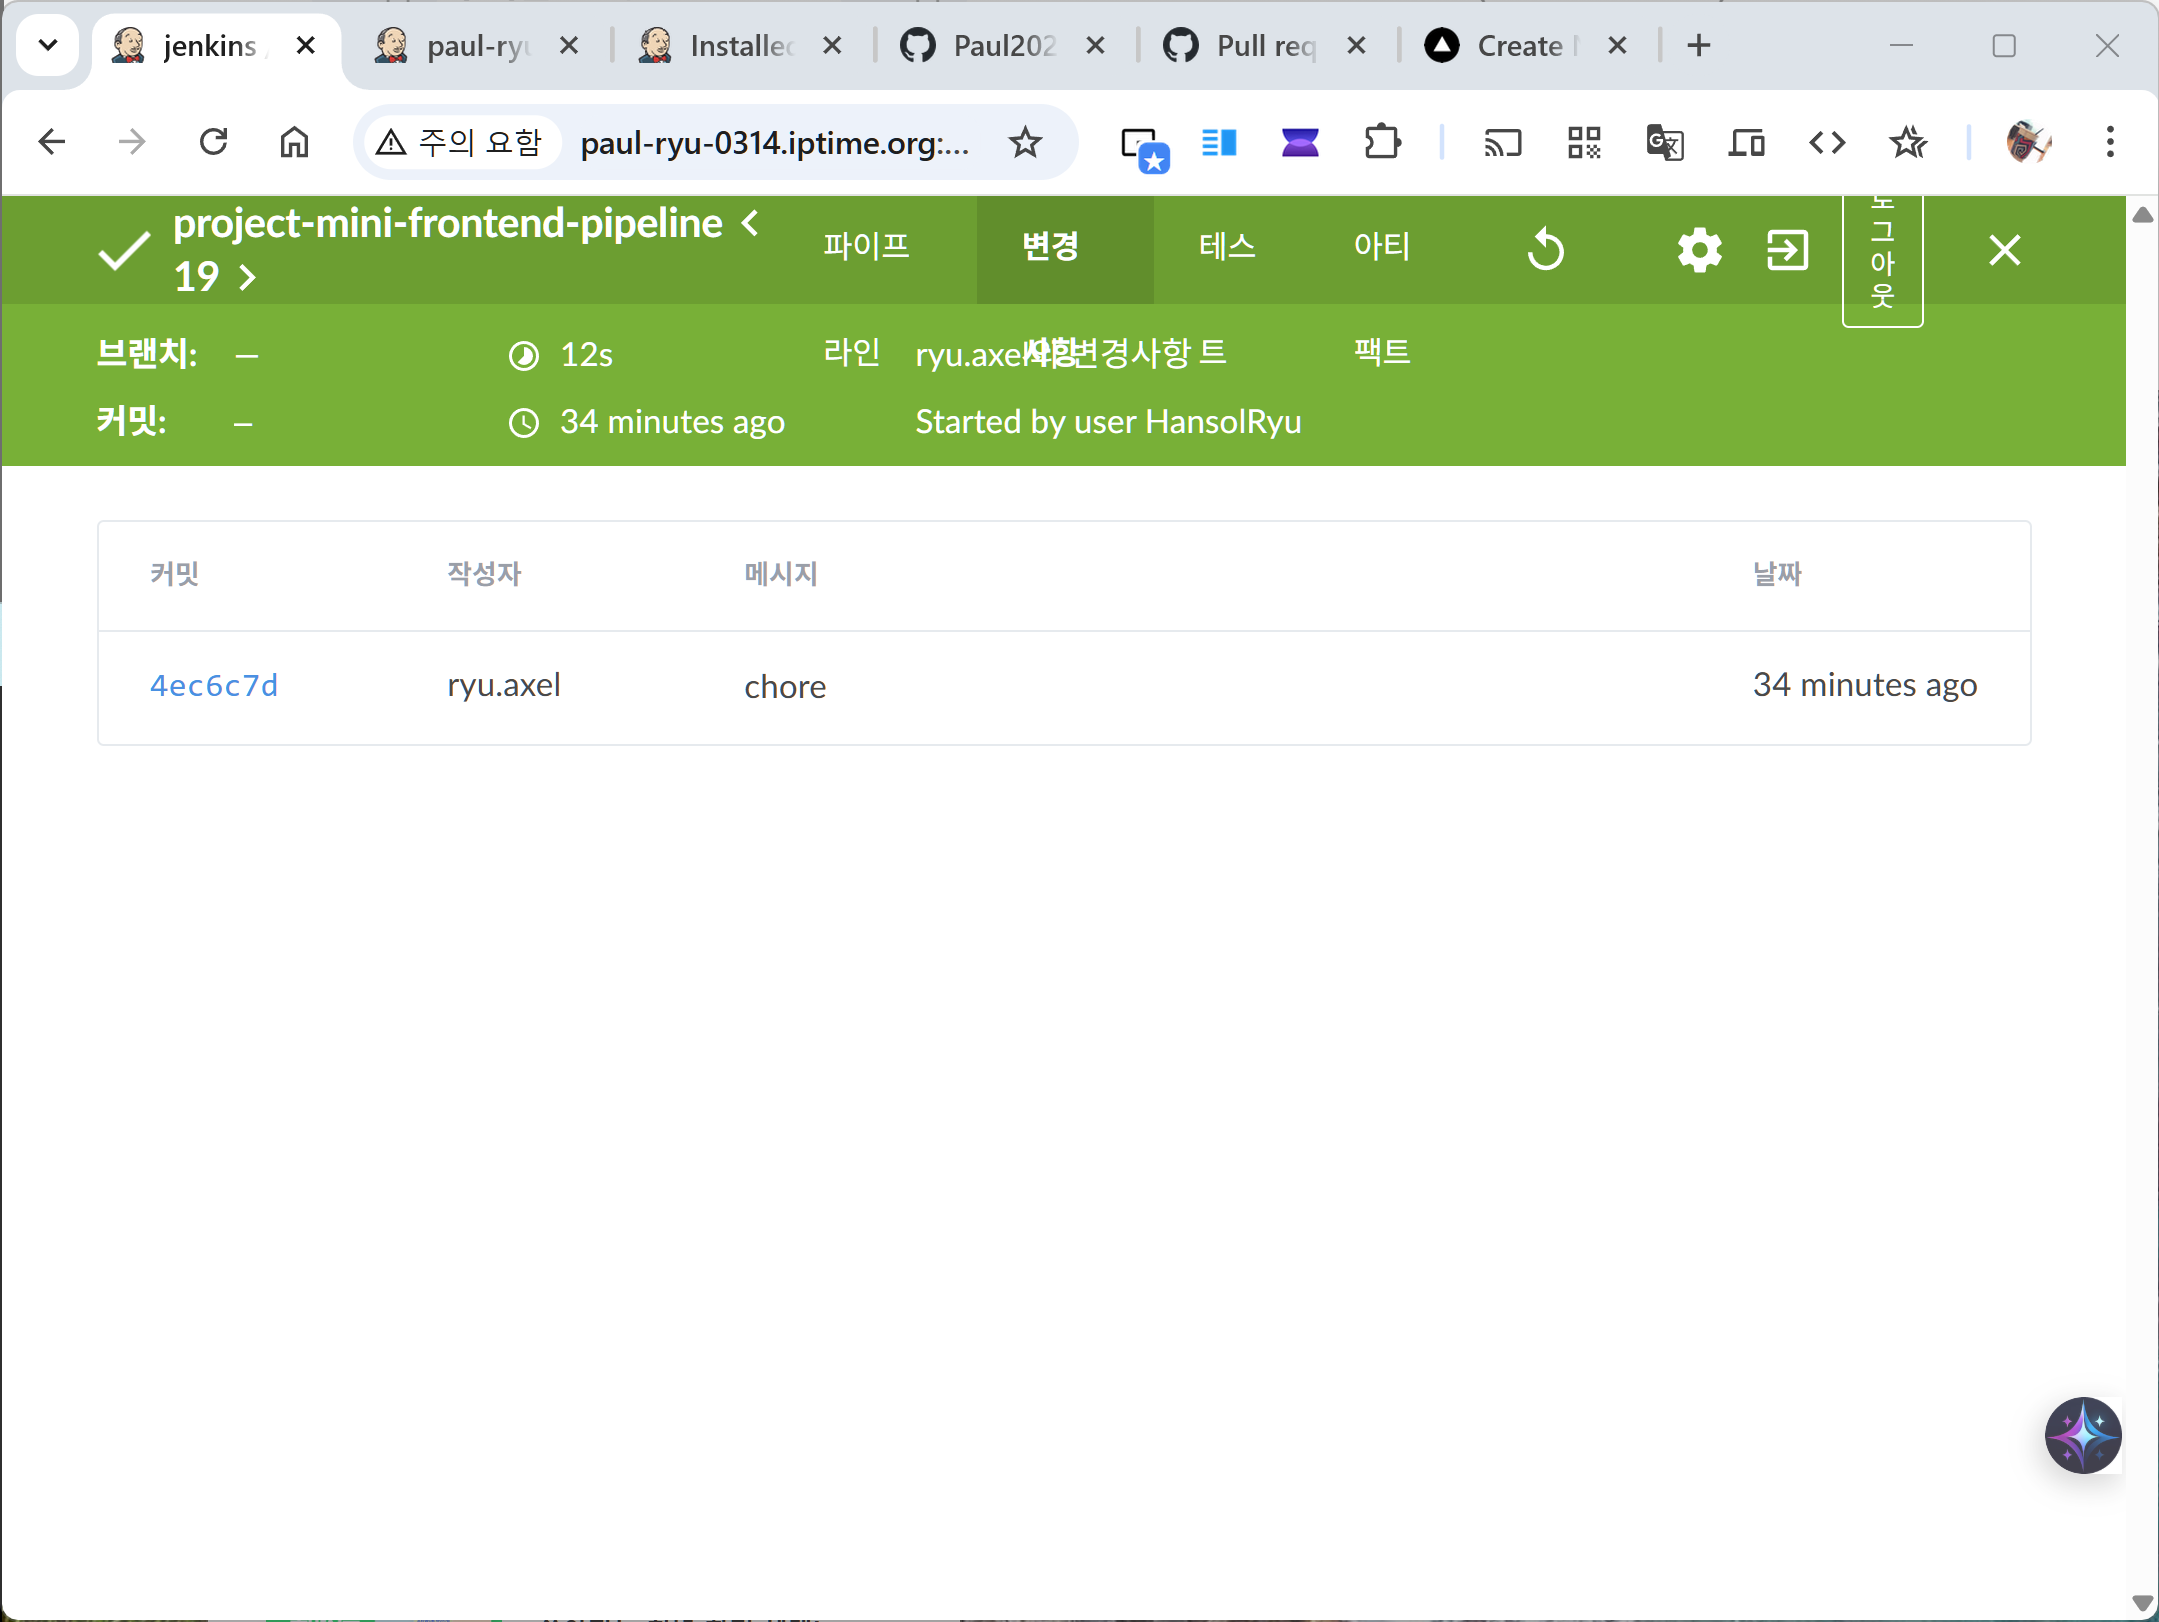Open the QR code generator icon
This screenshot has width=2159, height=1622.
coord(1584,143)
